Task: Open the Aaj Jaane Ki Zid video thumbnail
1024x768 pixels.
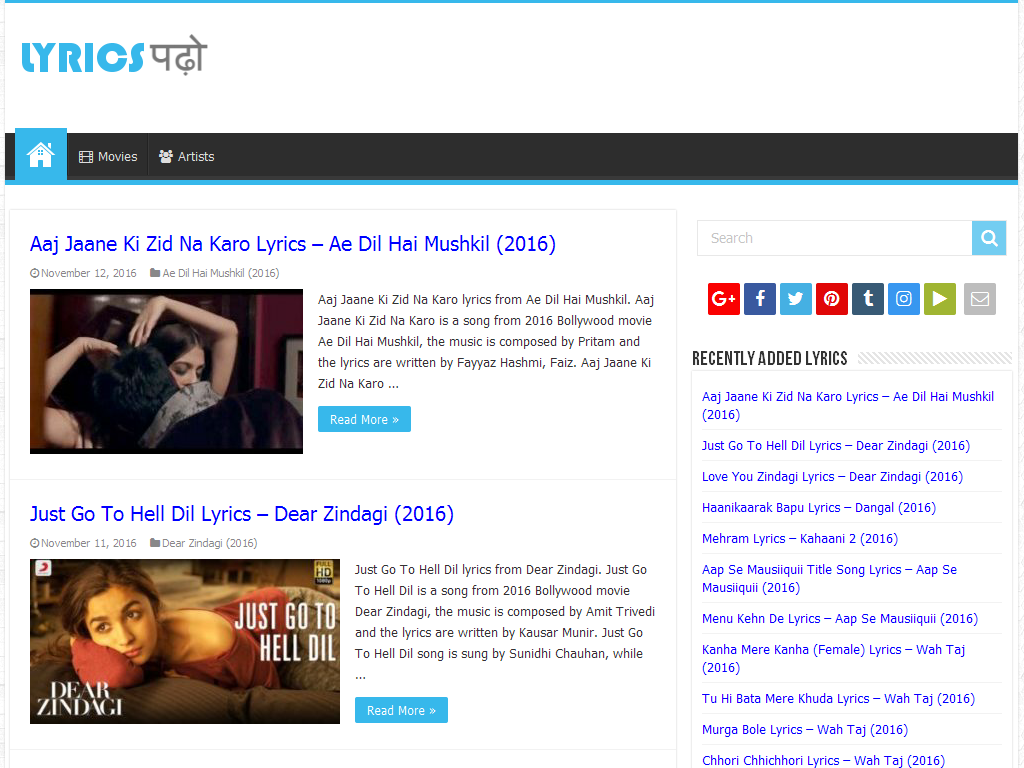Action: click(166, 371)
